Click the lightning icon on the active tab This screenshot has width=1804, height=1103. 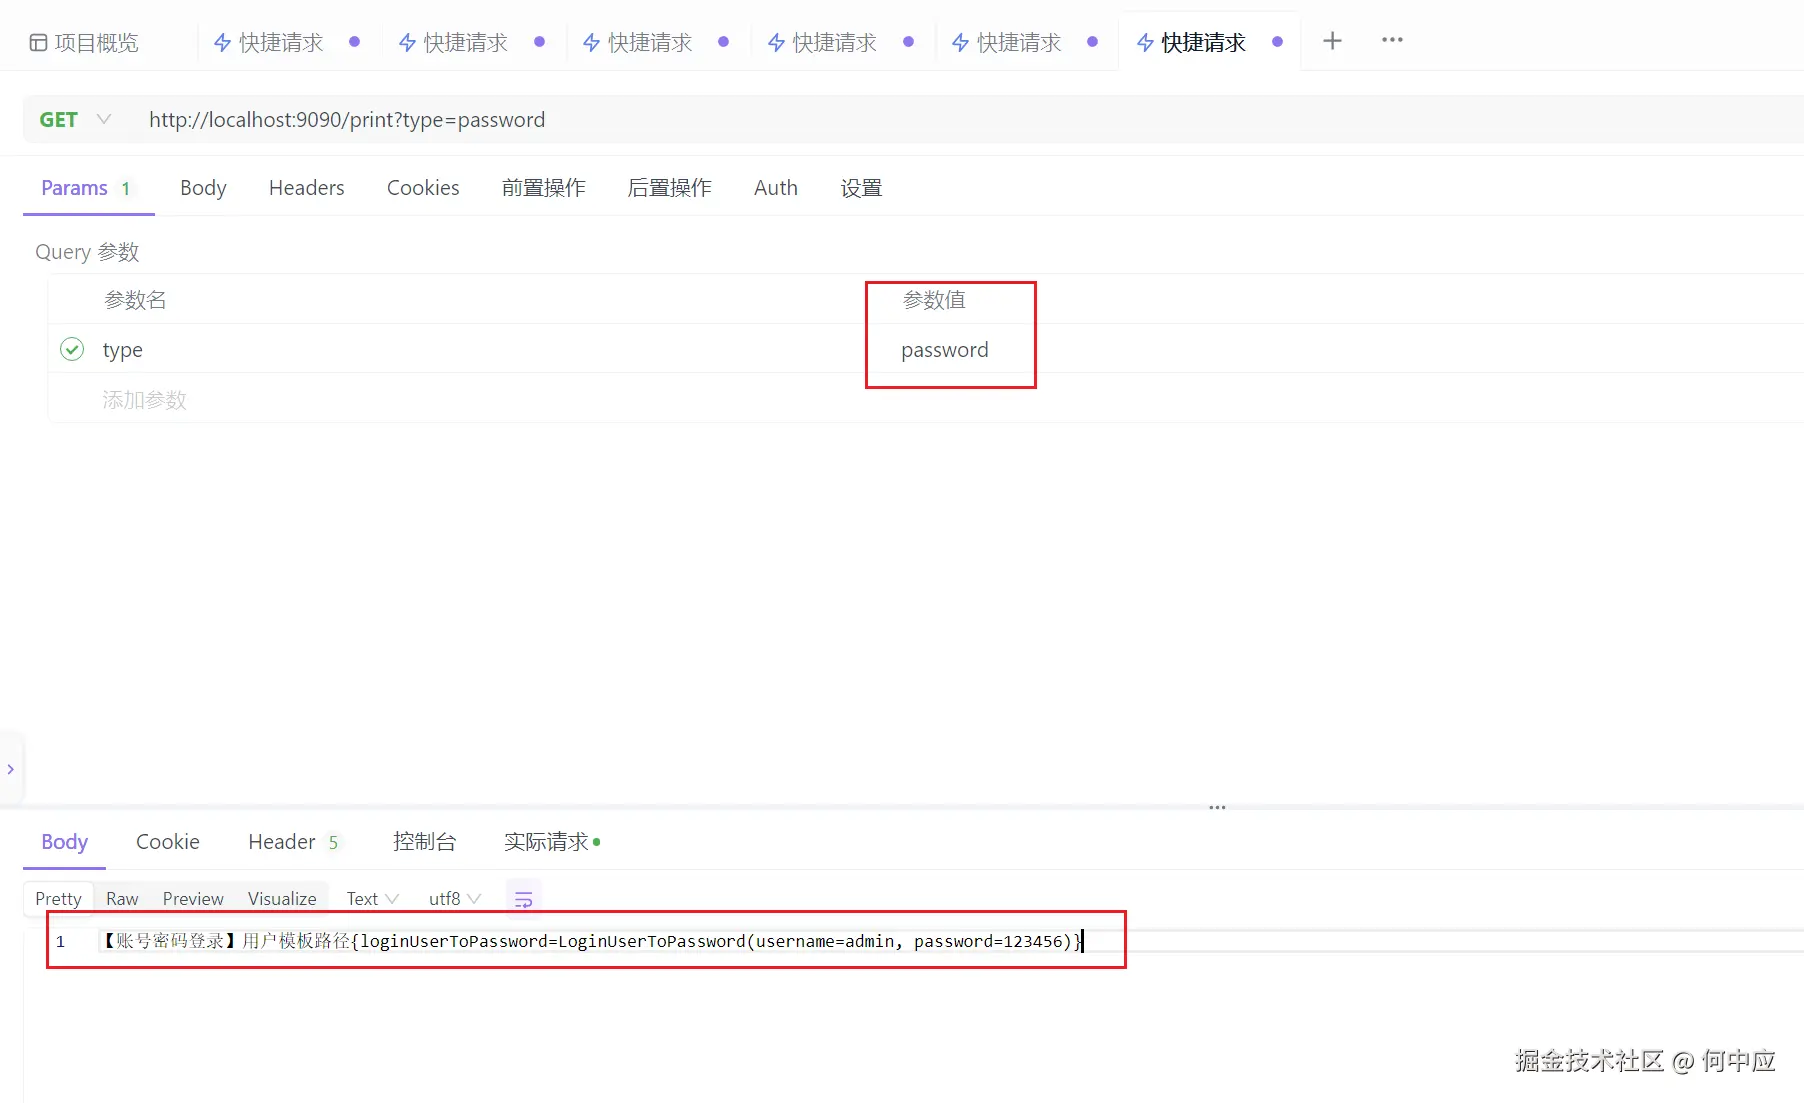(x=1146, y=42)
